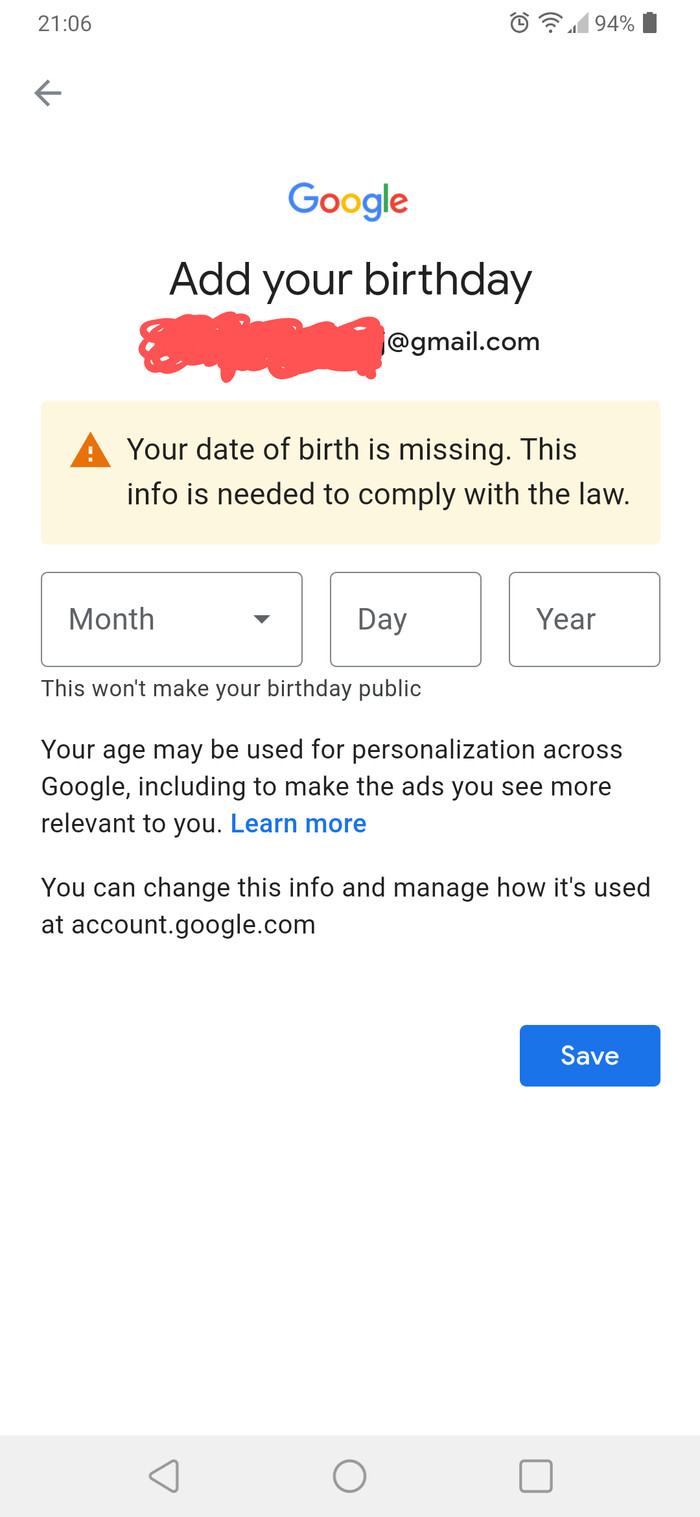Viewport: 700px width, 1517px height.
Task: Tap the recent apps square navigation button
Action: pyautogui.click(x=535, y=1475)
